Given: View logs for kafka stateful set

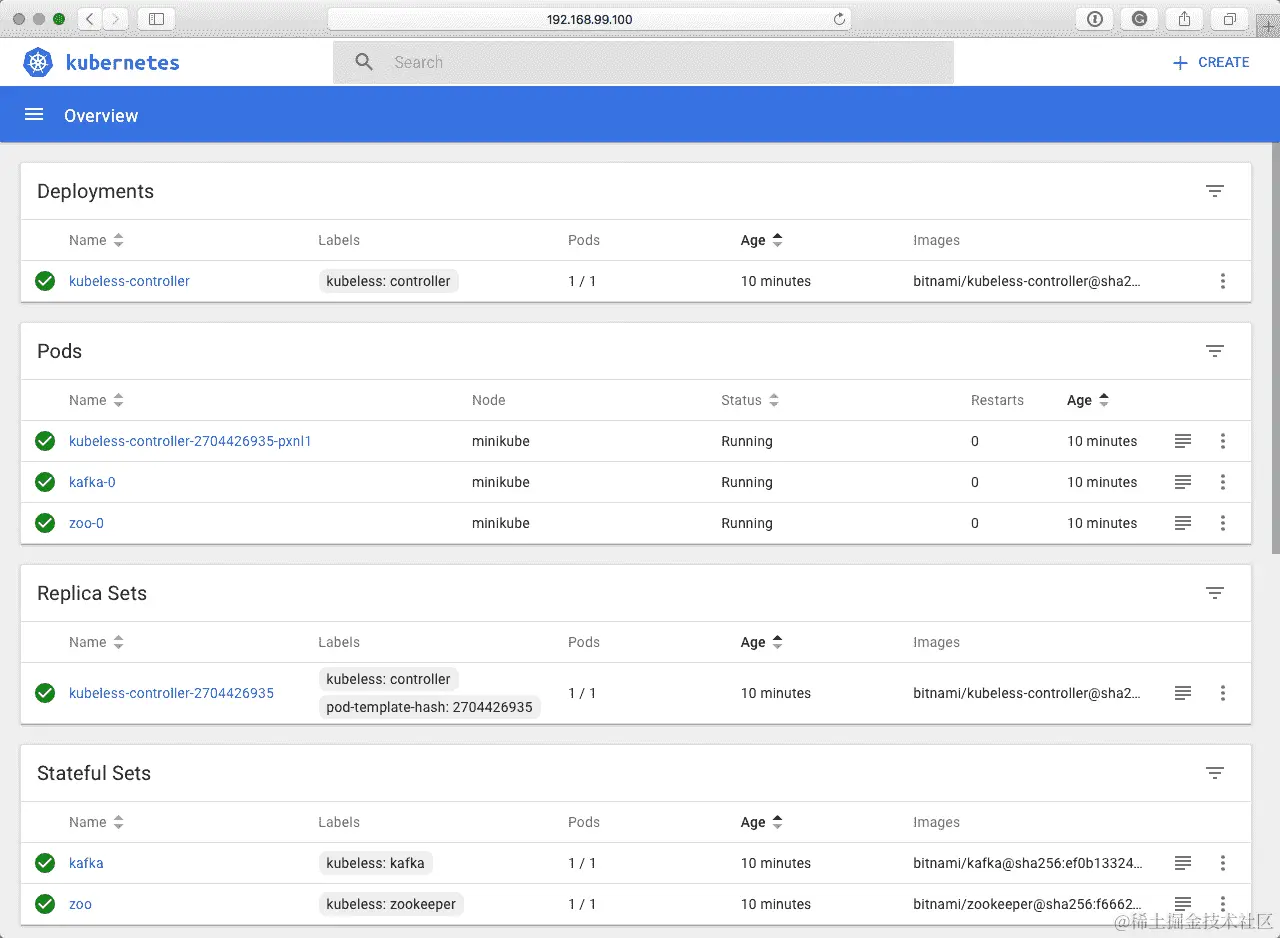Looking at the screenshot, I should [1183, 863].
